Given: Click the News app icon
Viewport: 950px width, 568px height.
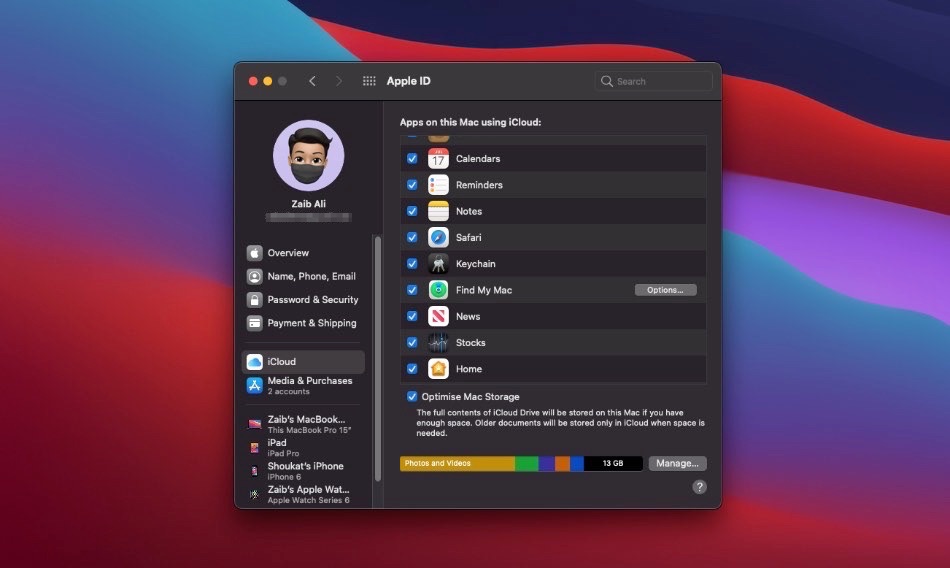Looking at the screenshot, I should [438, 316].
